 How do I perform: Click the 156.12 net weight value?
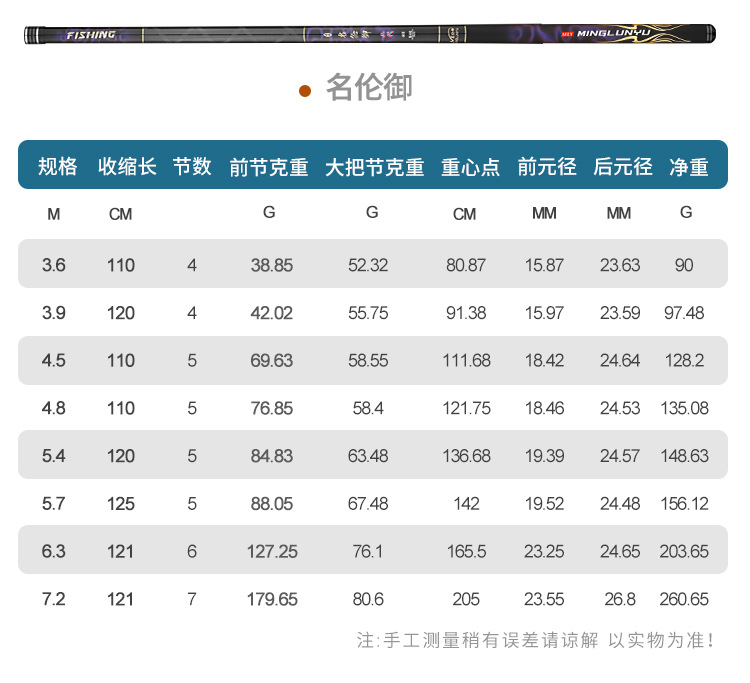[684, 504]
